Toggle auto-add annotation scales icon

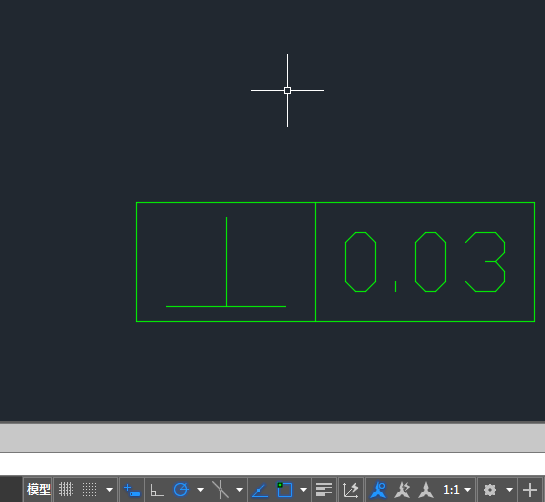point(402,490)
